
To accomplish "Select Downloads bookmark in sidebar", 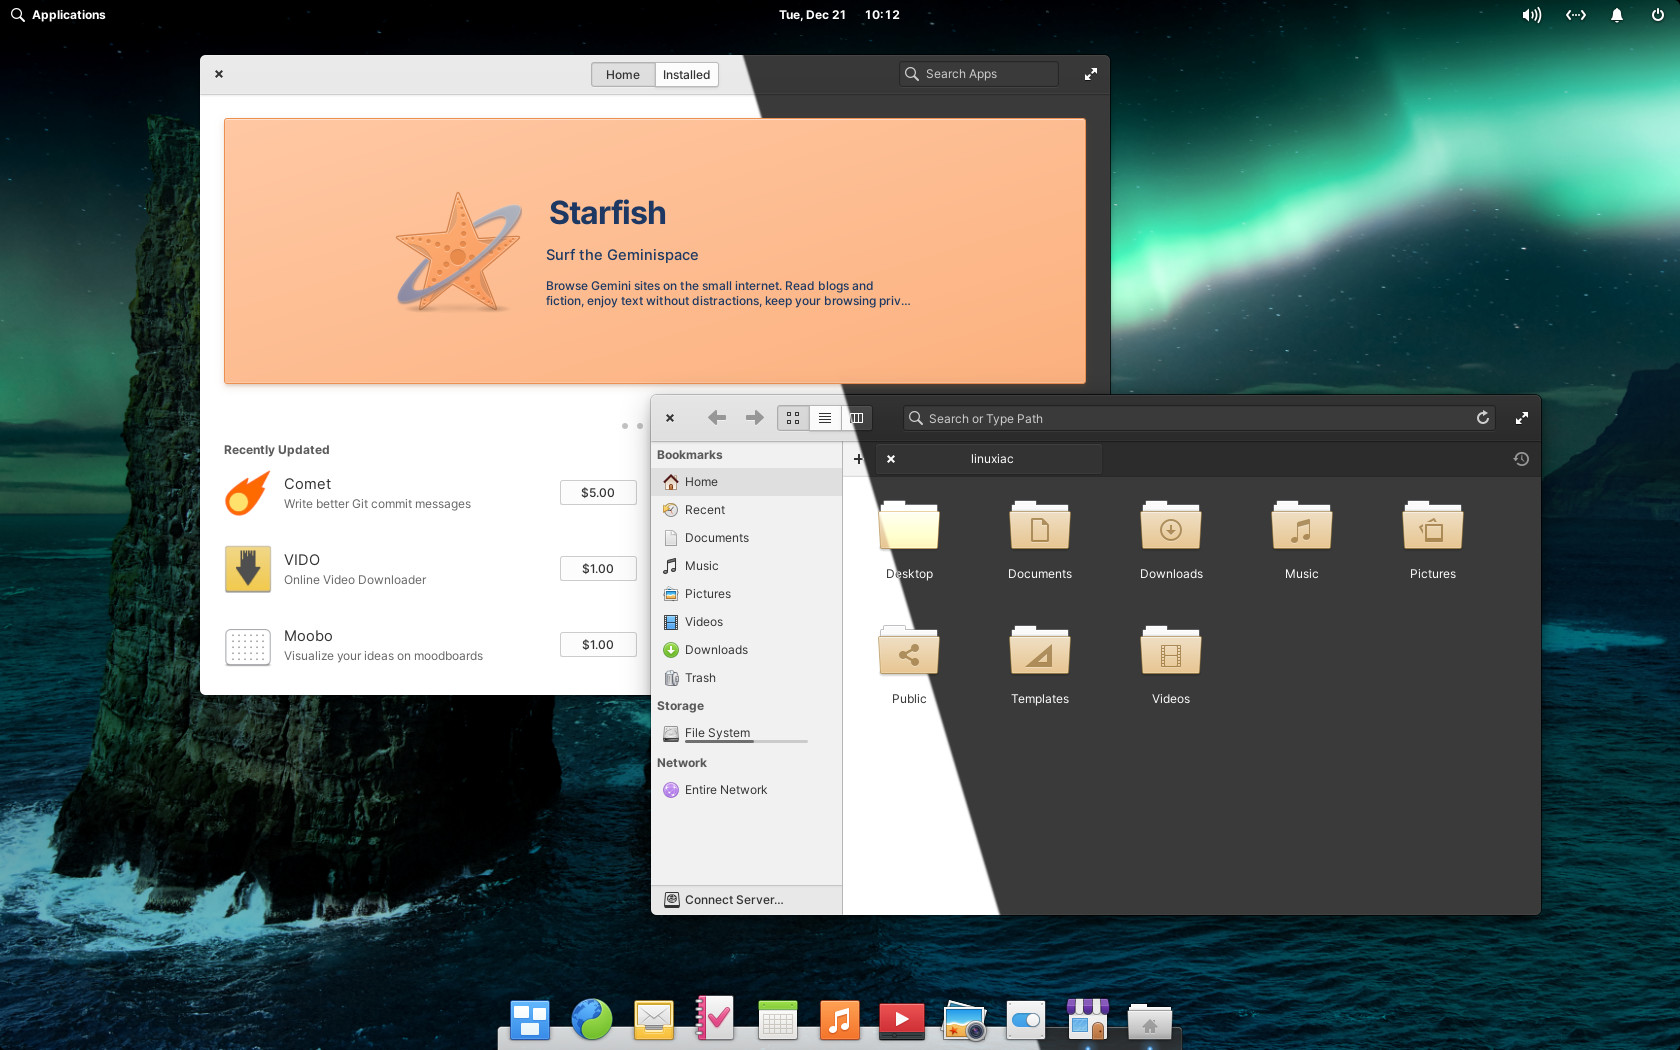I will 747,650.
